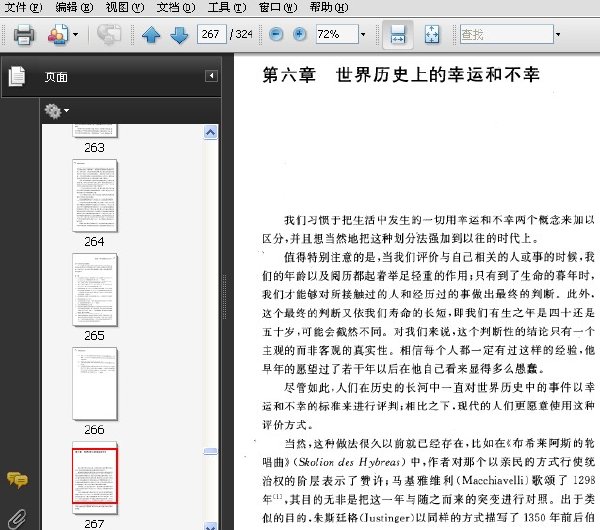Click the text Macchiavelli in the document
This screenshot has width=600, height=530.
coord(495,480)
